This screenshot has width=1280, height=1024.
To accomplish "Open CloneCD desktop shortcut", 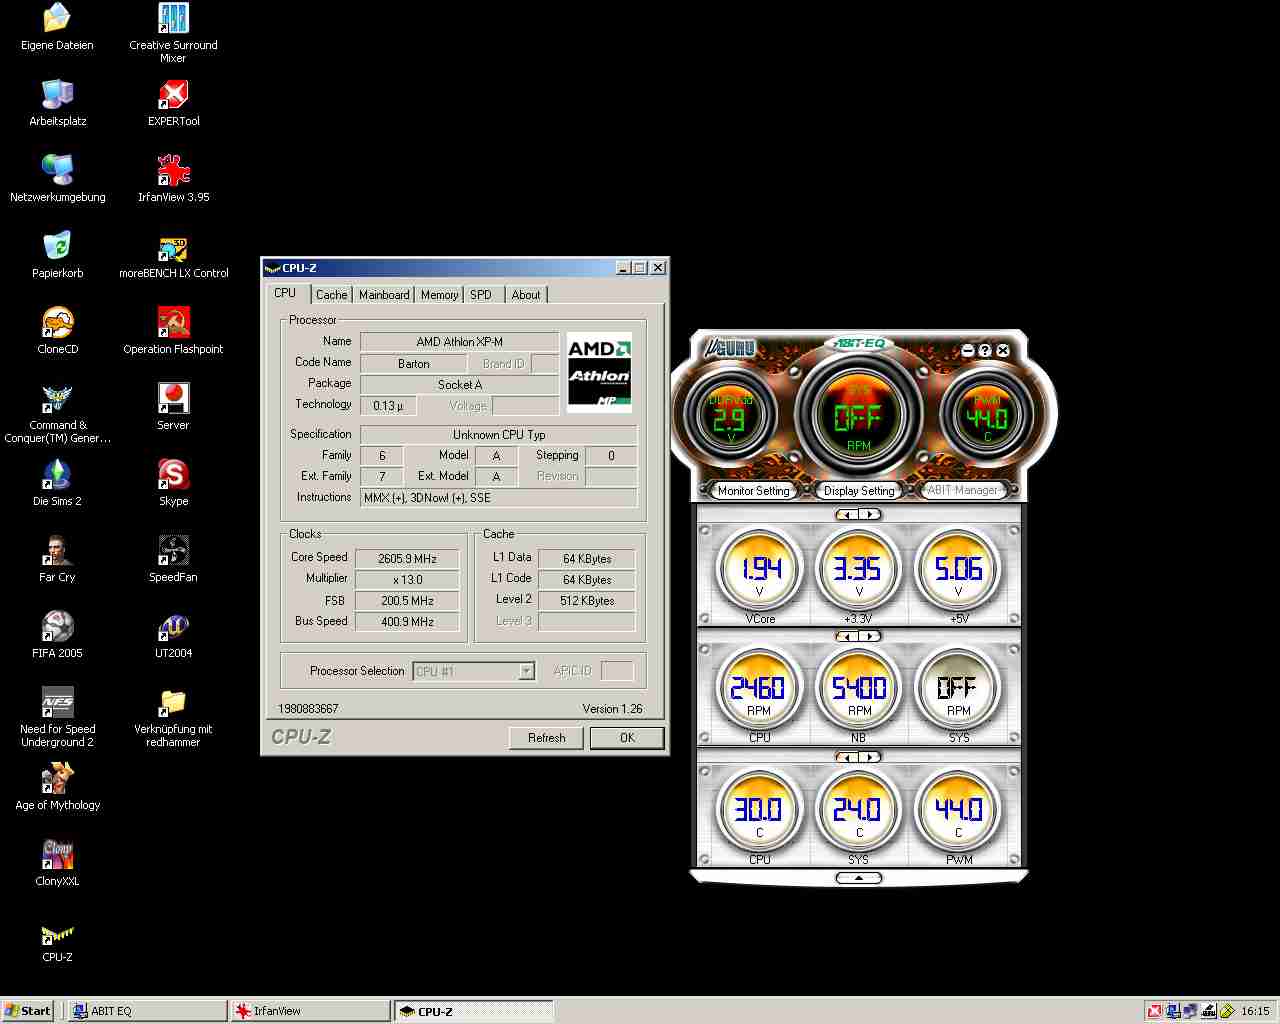I will pyautogui.click(x=57, y=331).
